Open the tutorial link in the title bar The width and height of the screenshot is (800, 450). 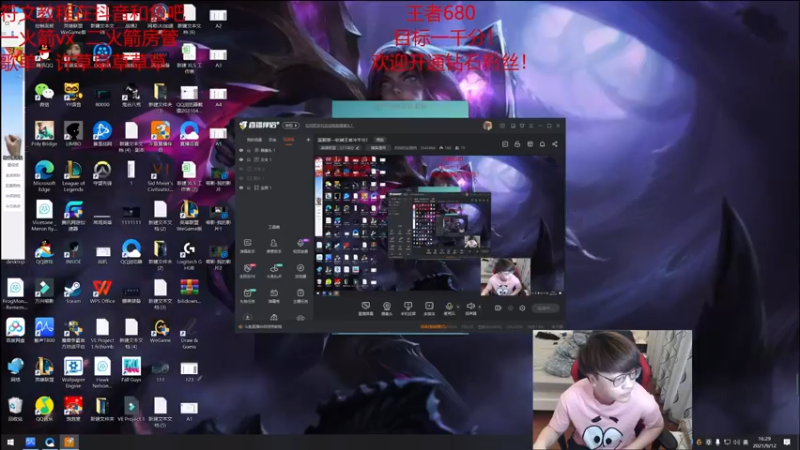coord(329,126)
